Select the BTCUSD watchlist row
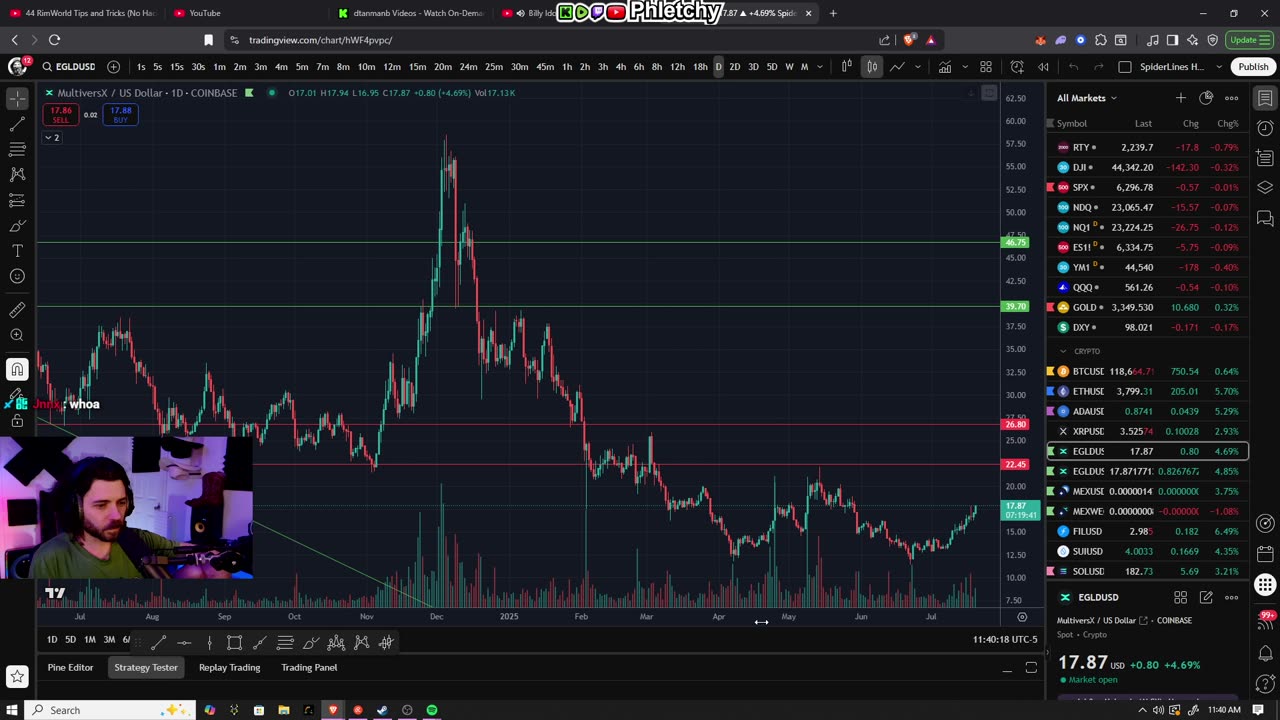The width and height of the screenshot is (1280, 720). (x=1147, y=371)
